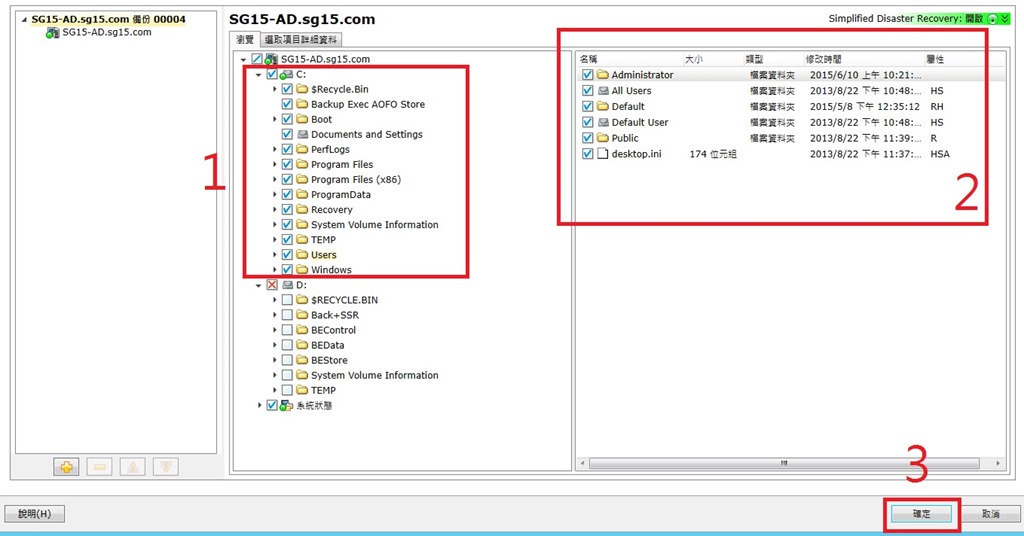This screenshot has width=1024, height=536.
Task: Click the 取消 cancel button
Action: click(x=990, y=514)
